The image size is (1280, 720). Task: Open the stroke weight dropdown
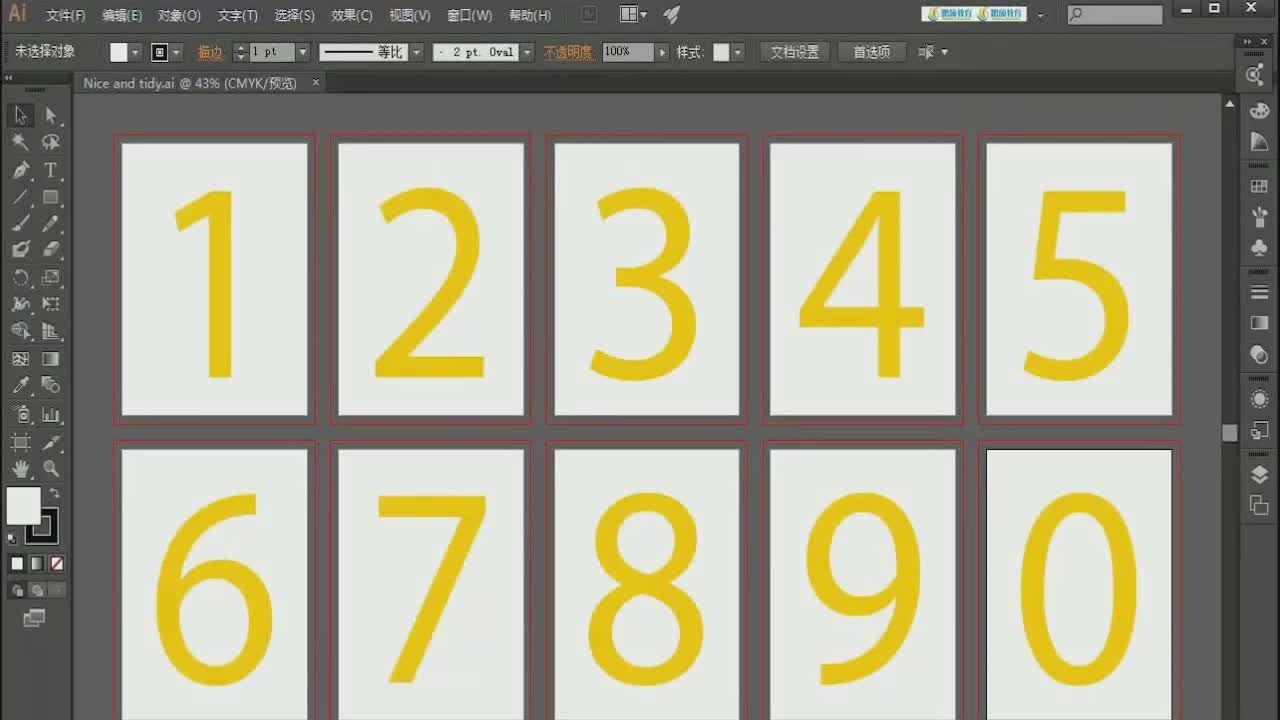(301, 52)
